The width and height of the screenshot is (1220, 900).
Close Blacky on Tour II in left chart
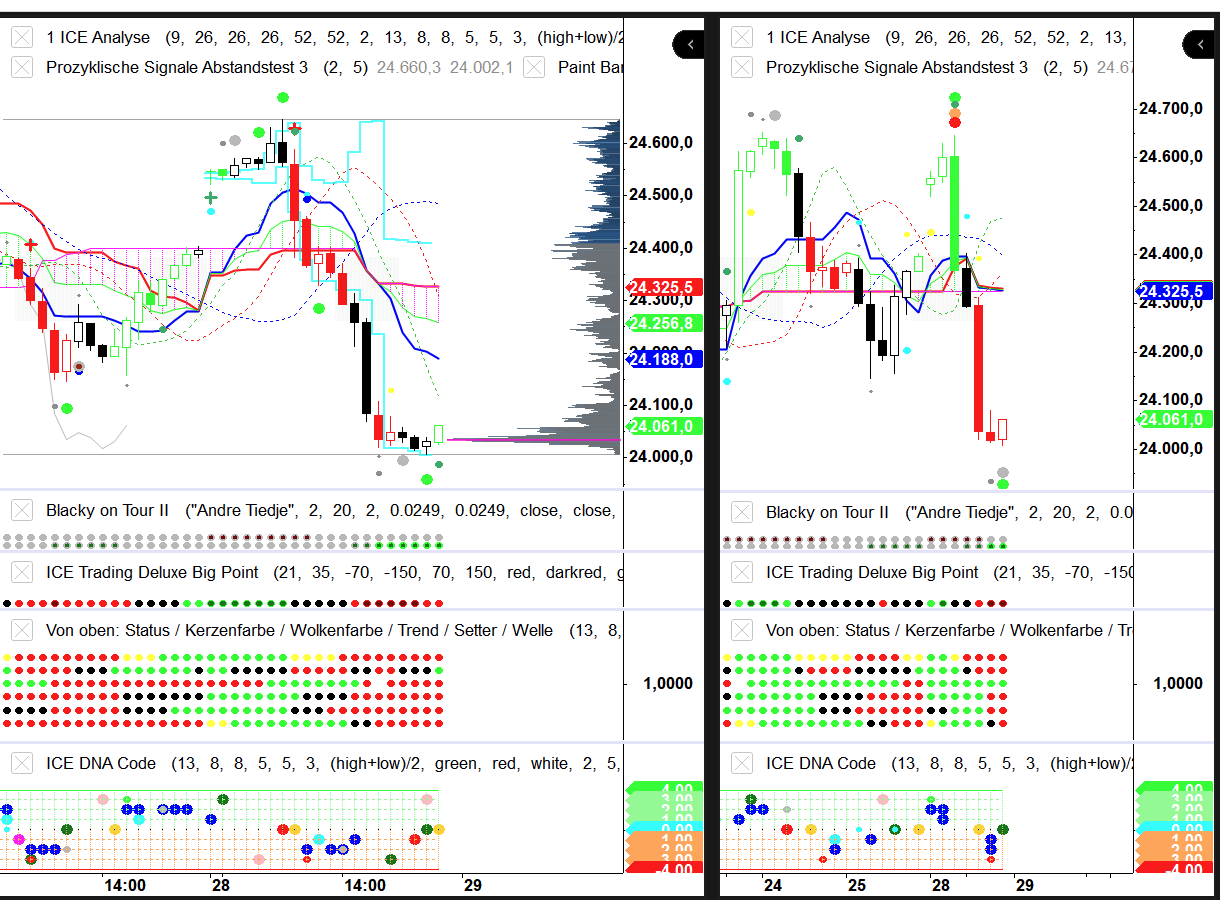pos(22,511)
